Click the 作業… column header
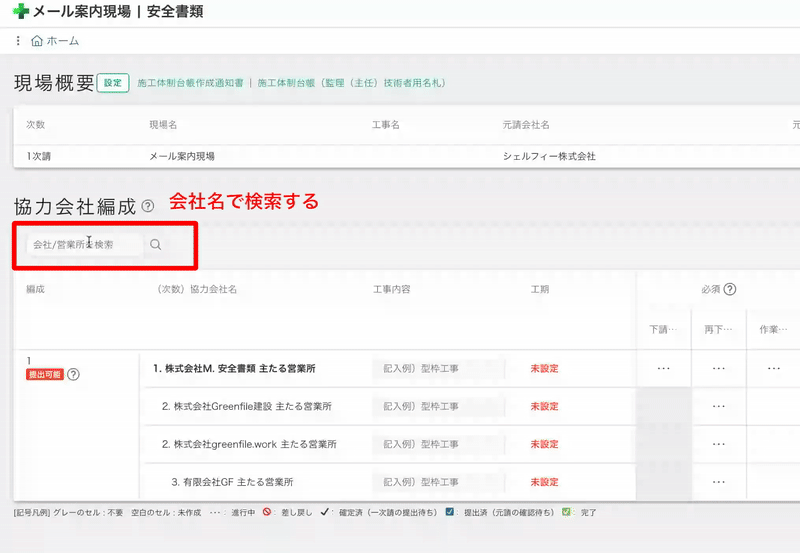The width and height of the screenshot is (800, 553). pyautogui.click(x=773, y=330)
